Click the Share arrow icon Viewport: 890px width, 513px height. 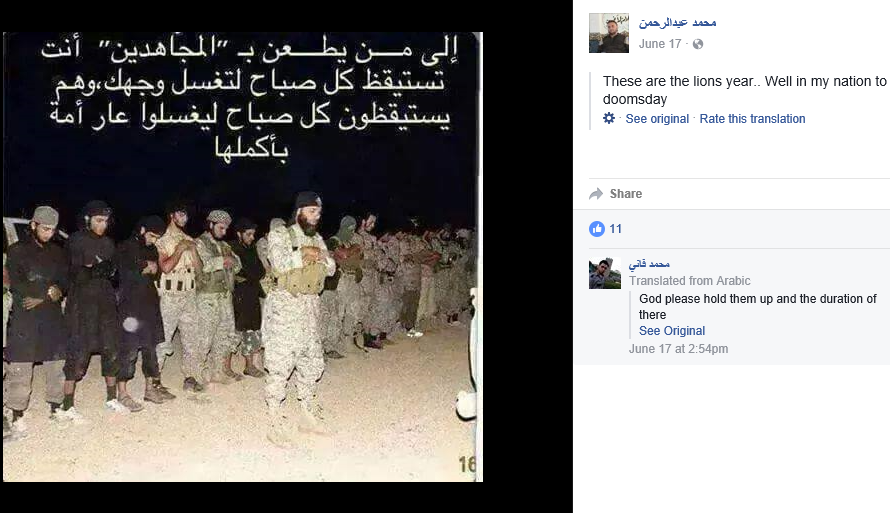[596, 194]
